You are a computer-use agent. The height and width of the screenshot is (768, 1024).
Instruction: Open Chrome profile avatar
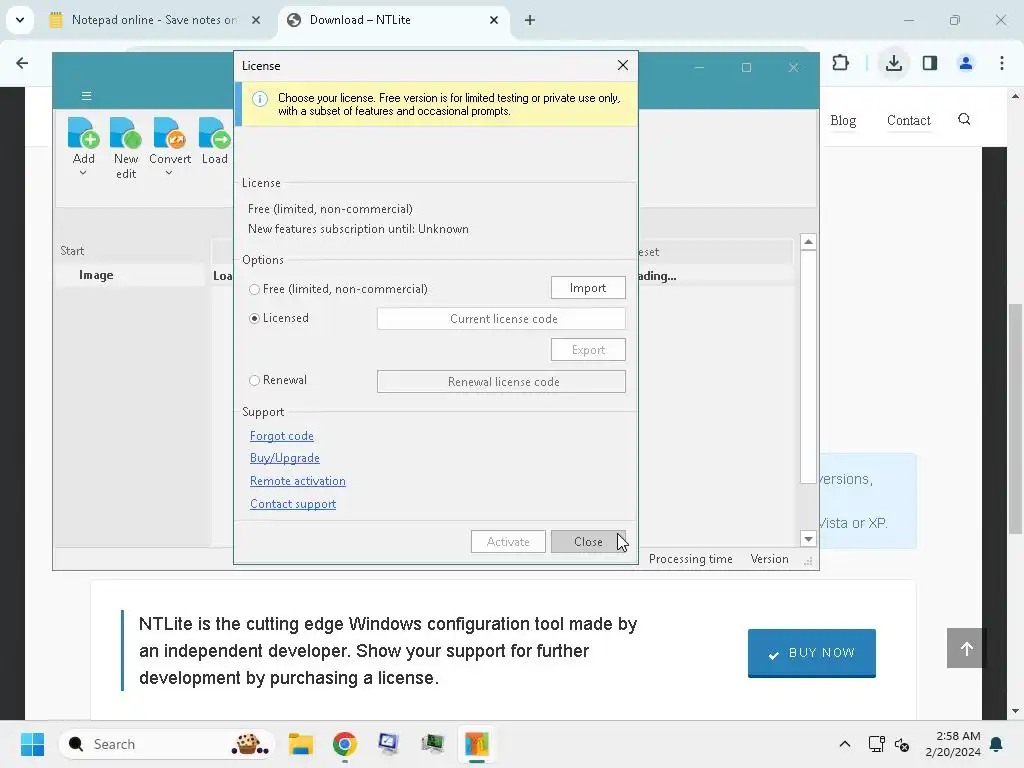click(965, 63)
